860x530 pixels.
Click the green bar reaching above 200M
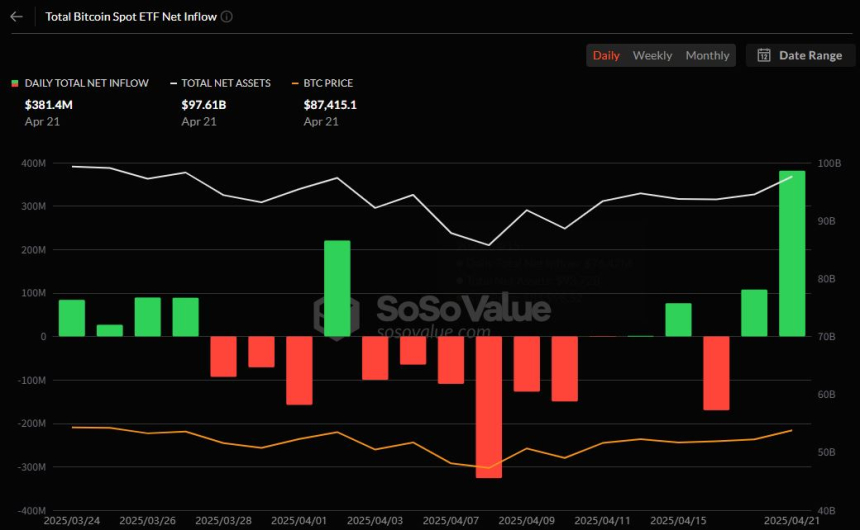pyautogui.click(x=337, y=288)
